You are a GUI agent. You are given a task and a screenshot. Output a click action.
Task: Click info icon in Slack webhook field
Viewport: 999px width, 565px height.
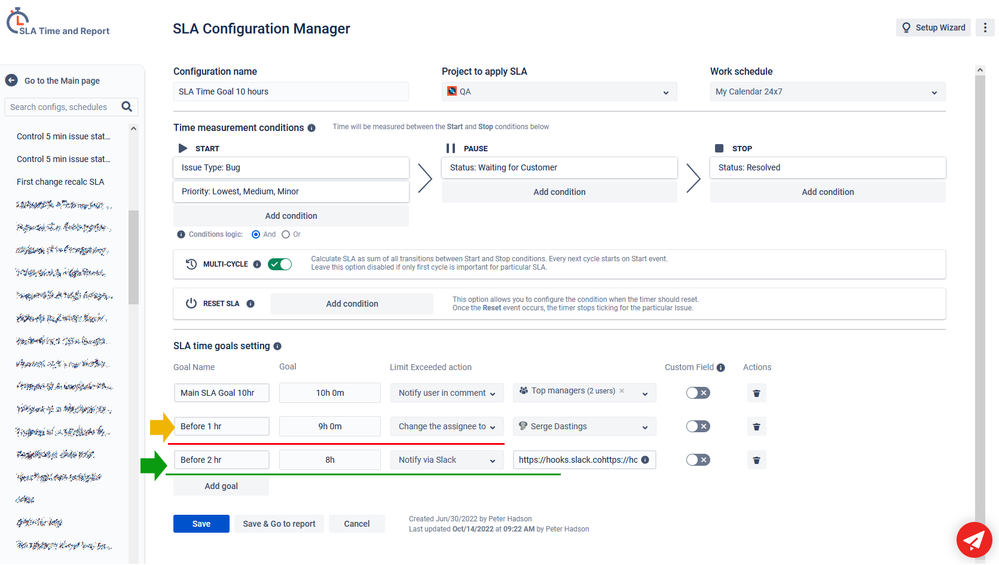point(645,460)
